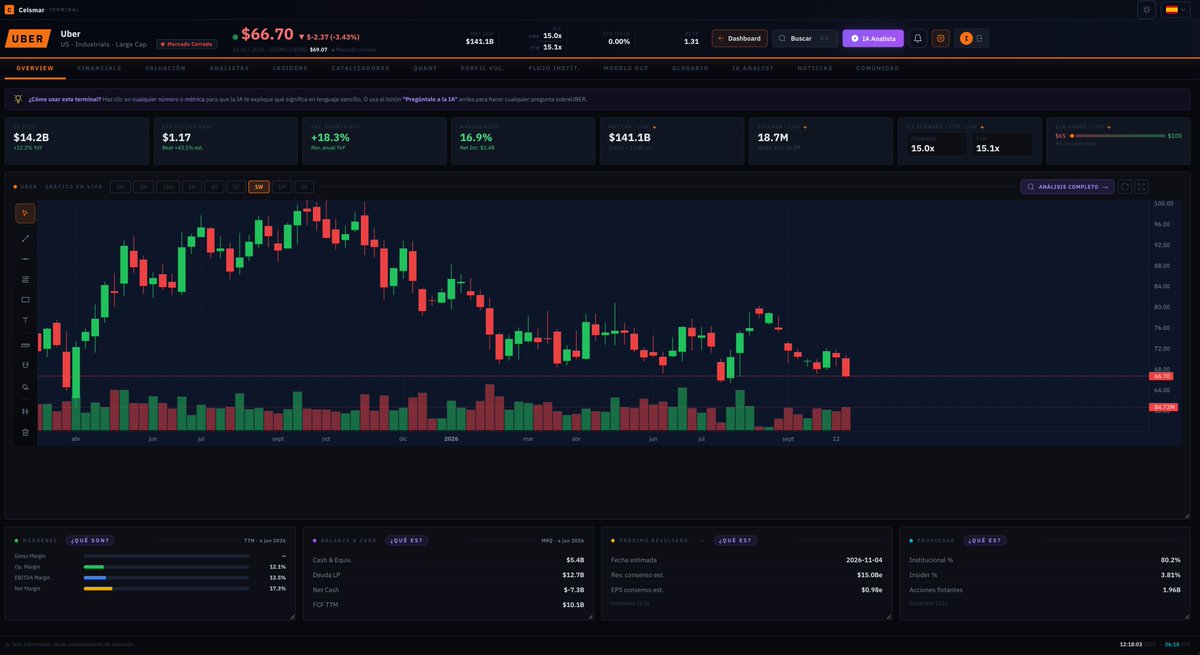Click the +18.3% revenue growth value
The image size is (1200, 655).
[331, 137]
